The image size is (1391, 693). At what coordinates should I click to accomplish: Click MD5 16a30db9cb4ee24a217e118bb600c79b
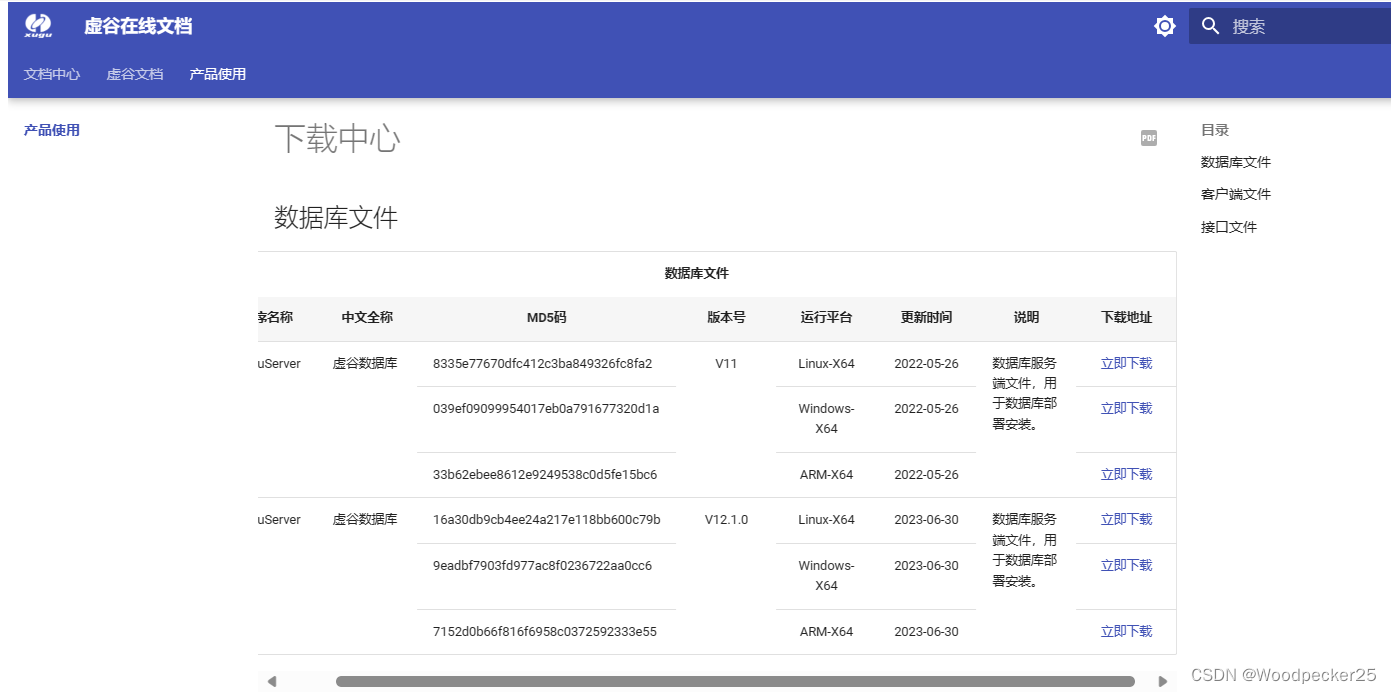(547, 519)
